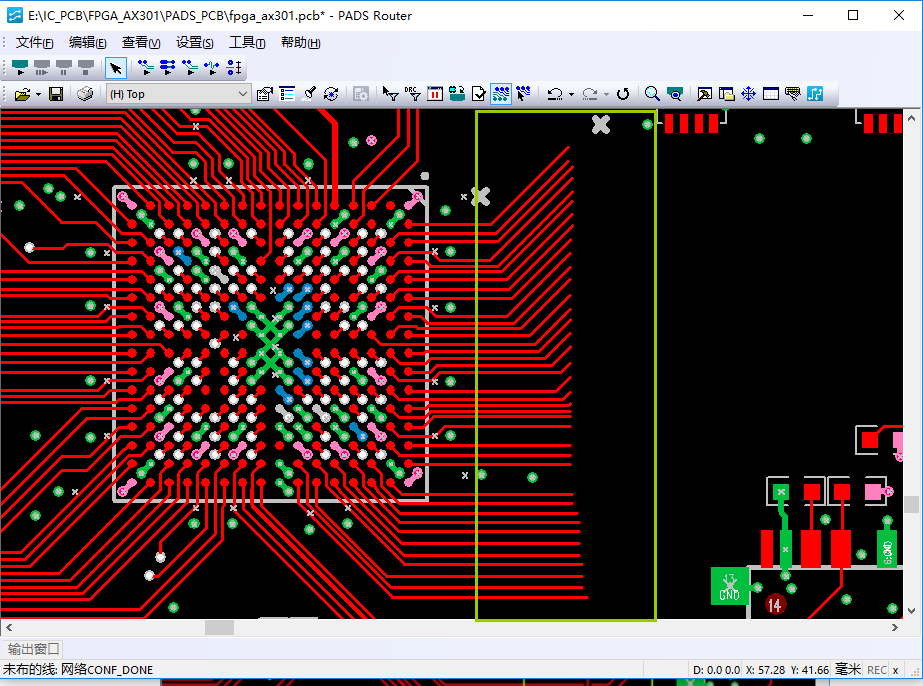Viewport: 923px width, 686px height.
Task: Select the arrow pointer selection tool
Action: click(x=116, y=68)
